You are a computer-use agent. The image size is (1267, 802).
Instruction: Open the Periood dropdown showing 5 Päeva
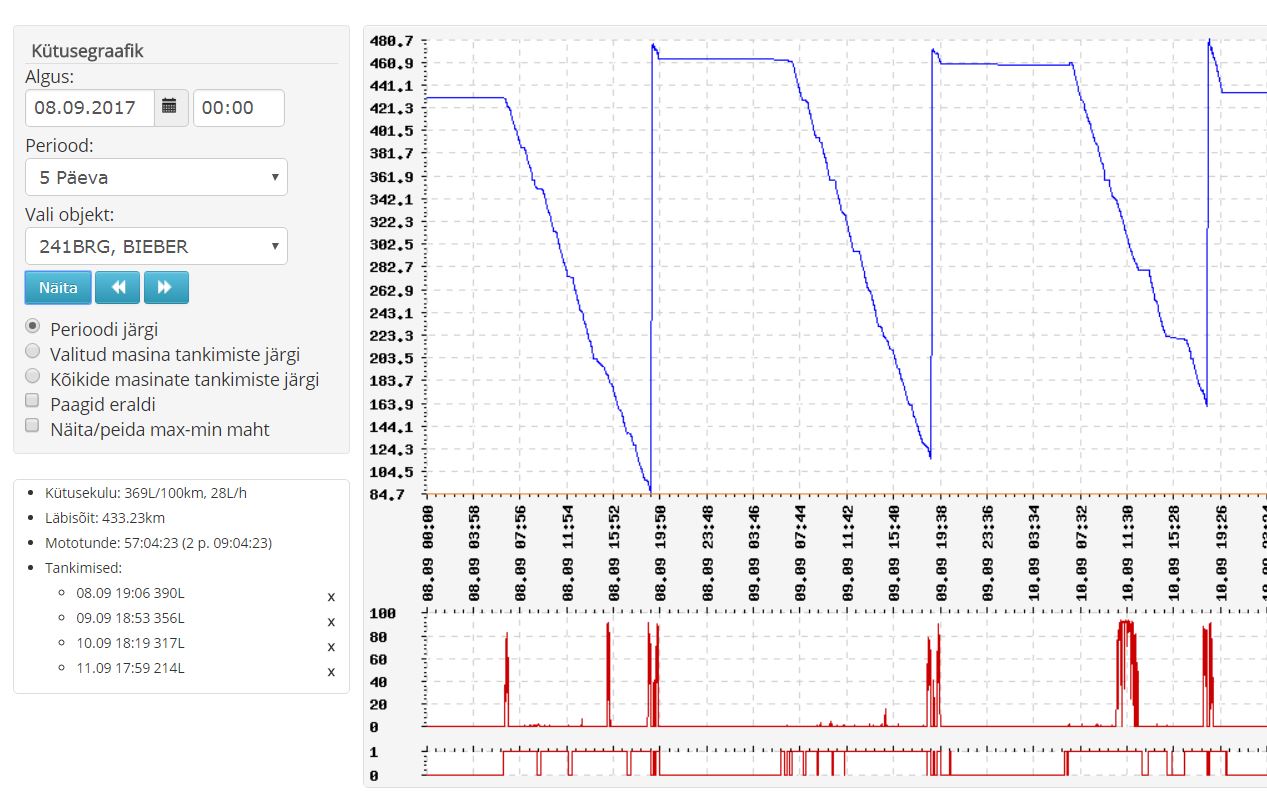click(x=156, y=177)
